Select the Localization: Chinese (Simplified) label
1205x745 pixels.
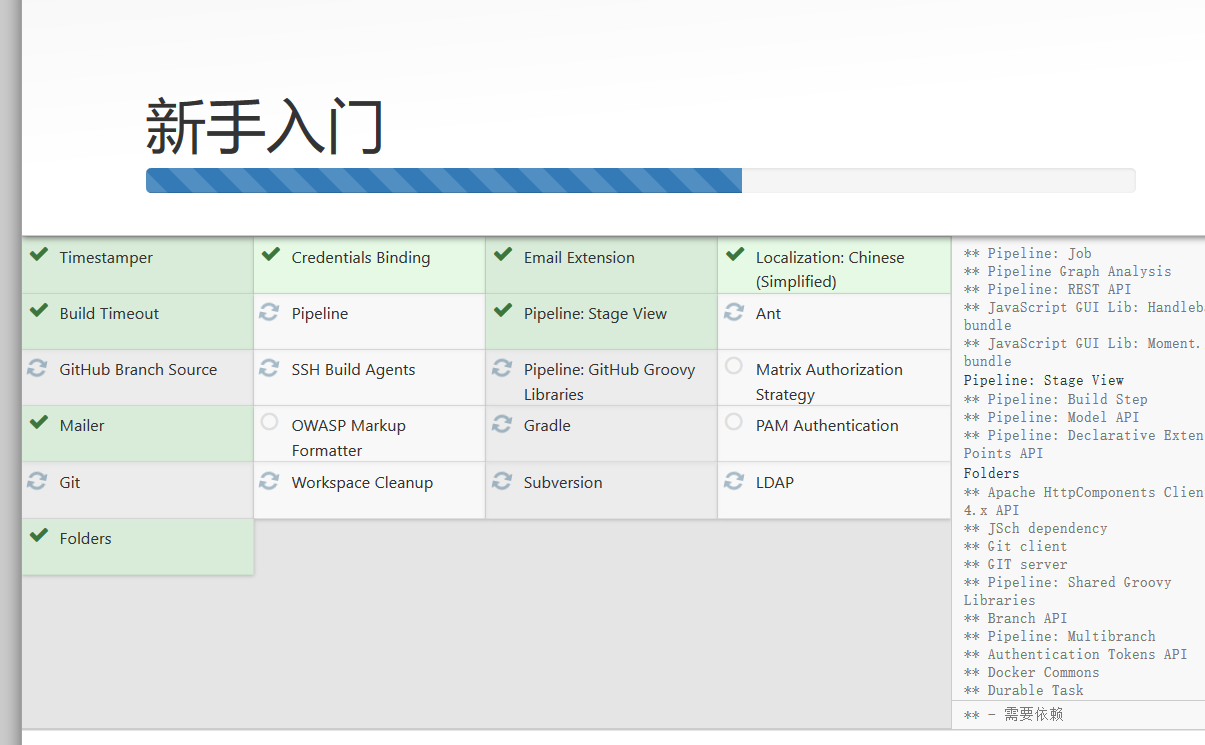click(x=830, y=270)
